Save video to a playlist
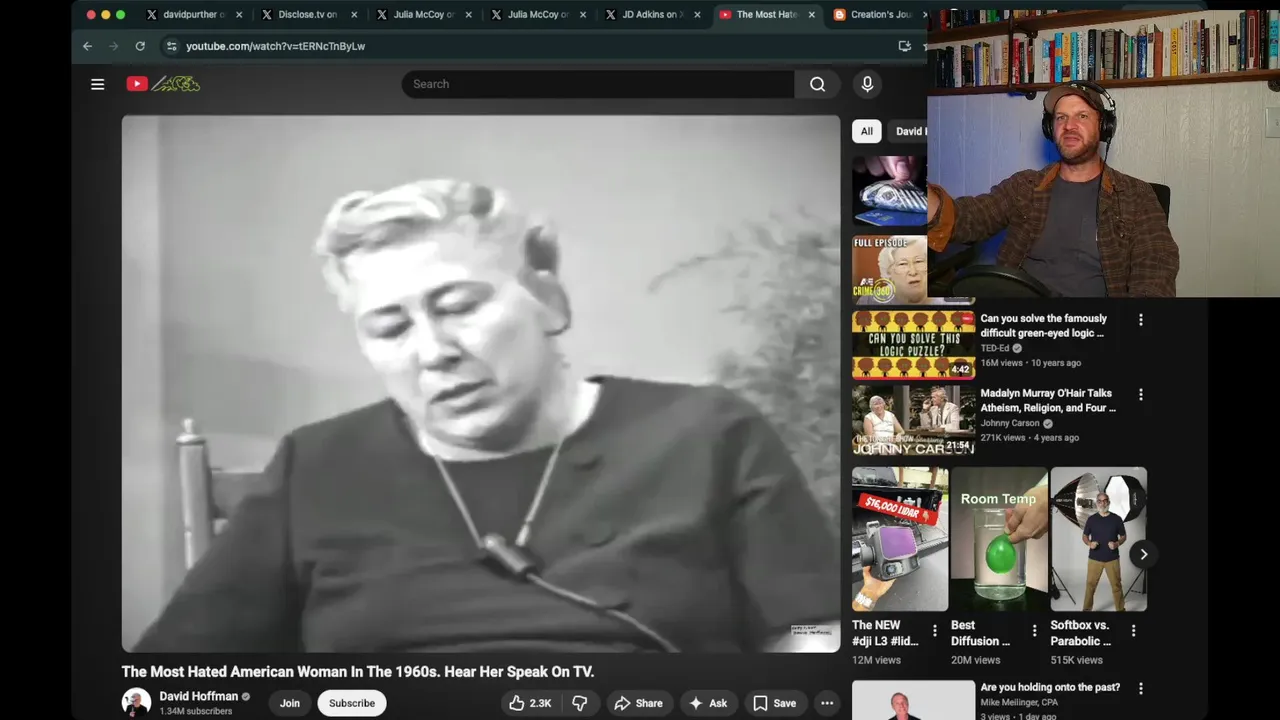The image size is (1280, 720). coord(775,703)
